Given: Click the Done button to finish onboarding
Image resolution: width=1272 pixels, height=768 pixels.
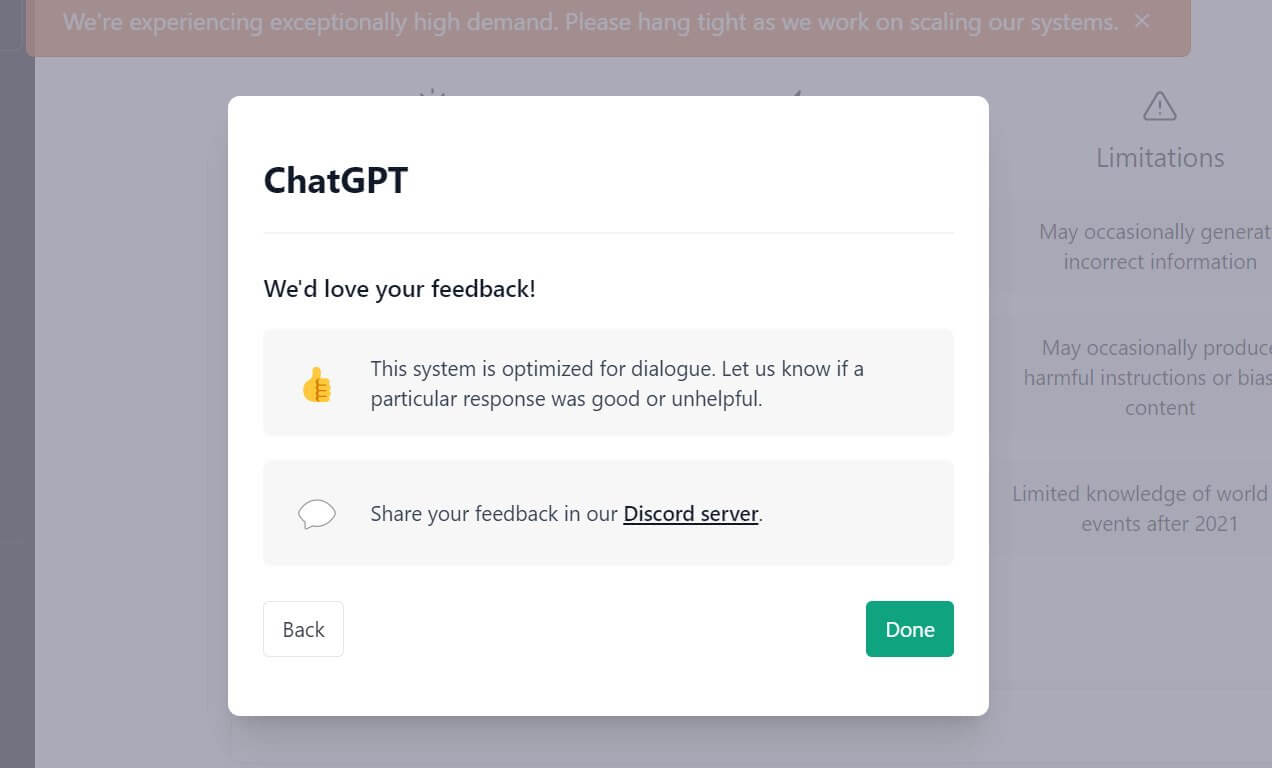Looking at the screenshot, I should pyautogui.click(x=909, y=628).
